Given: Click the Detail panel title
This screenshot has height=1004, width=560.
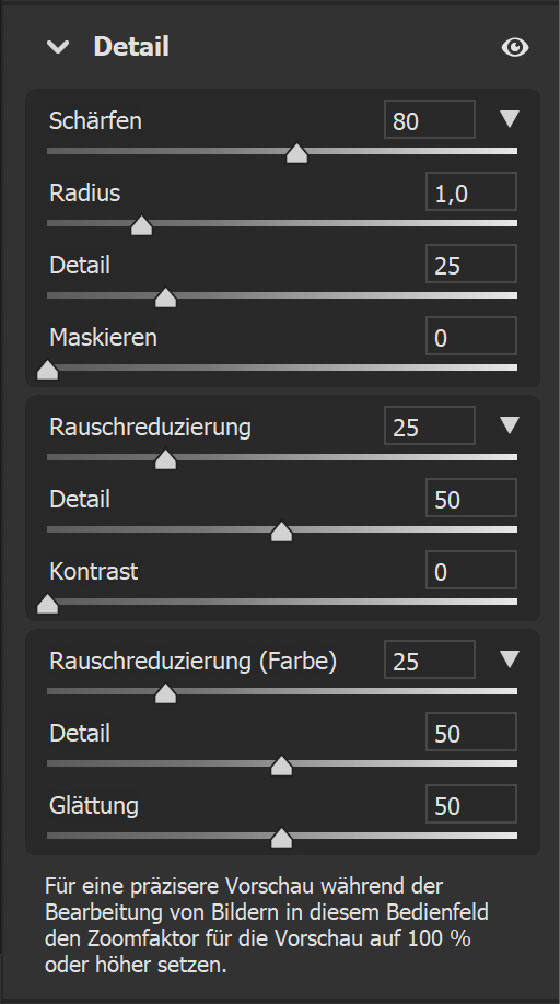Looking at the screenshot, I should click(131, 47).
